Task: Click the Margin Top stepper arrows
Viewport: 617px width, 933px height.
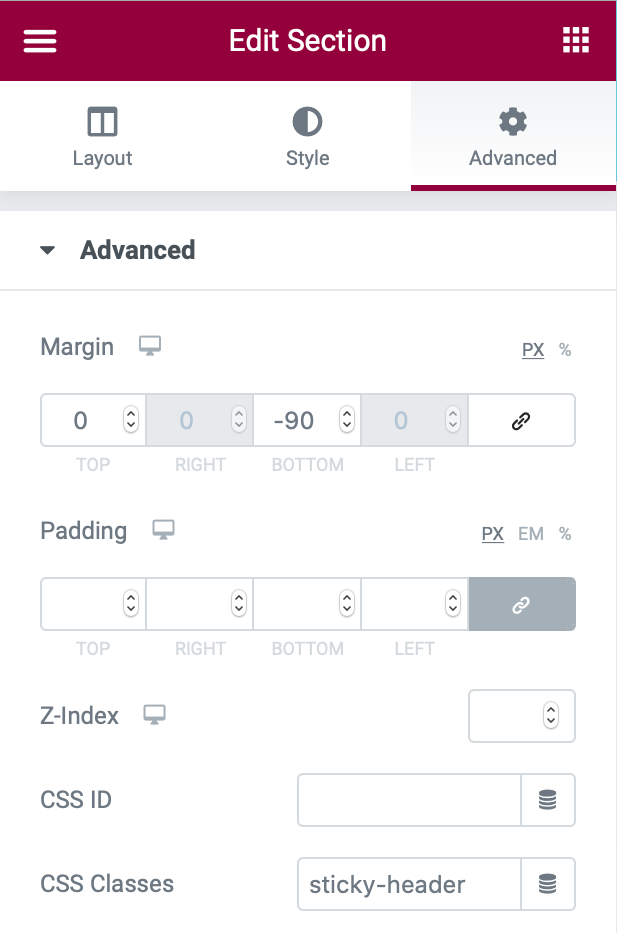Action: [x=130, y=420]
